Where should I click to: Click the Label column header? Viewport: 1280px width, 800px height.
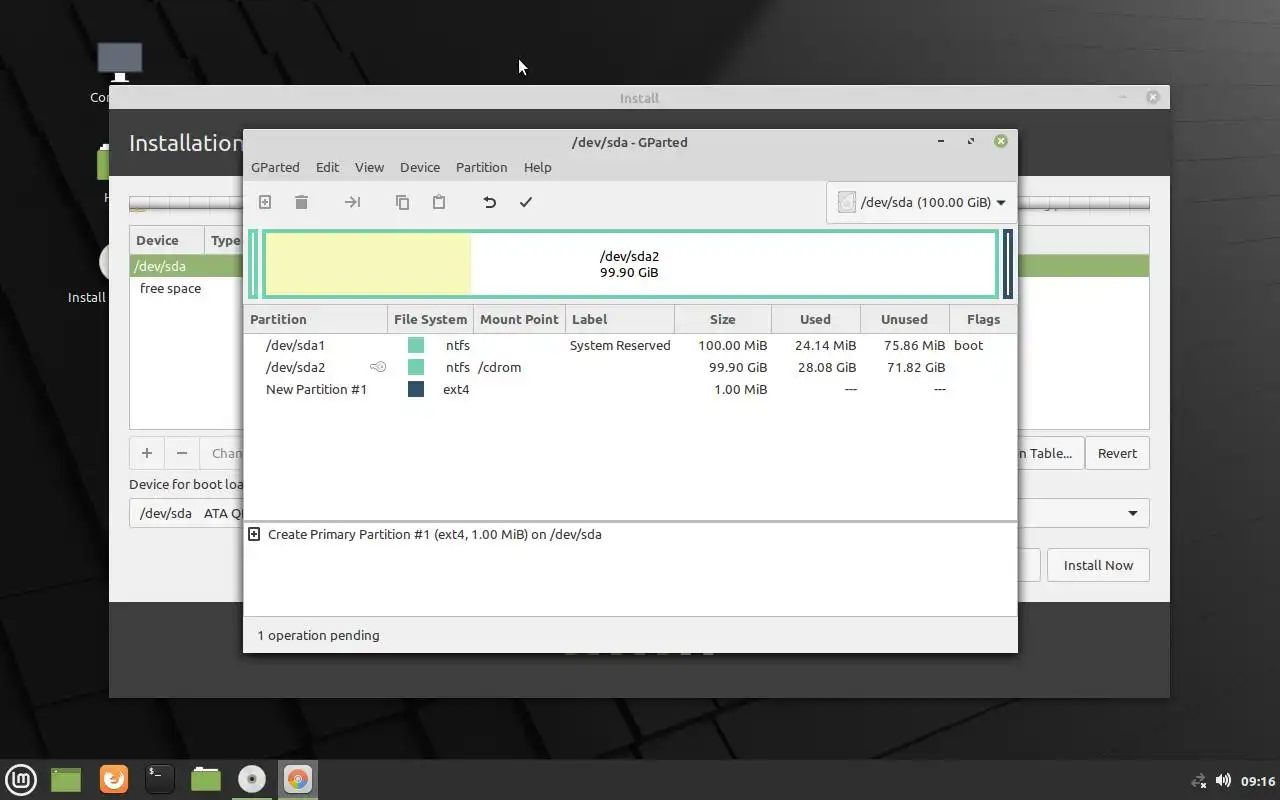pos(620,319)
